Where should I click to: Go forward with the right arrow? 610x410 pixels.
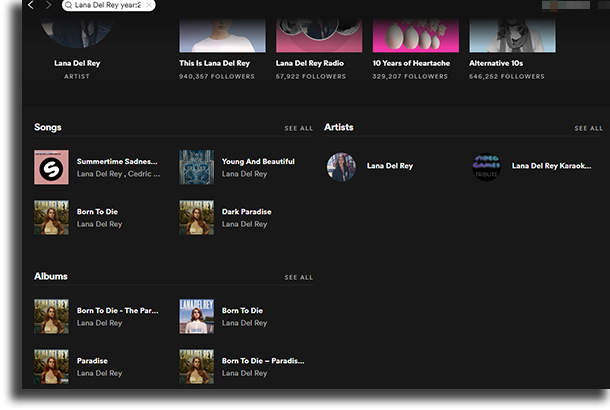click(48, 5)
